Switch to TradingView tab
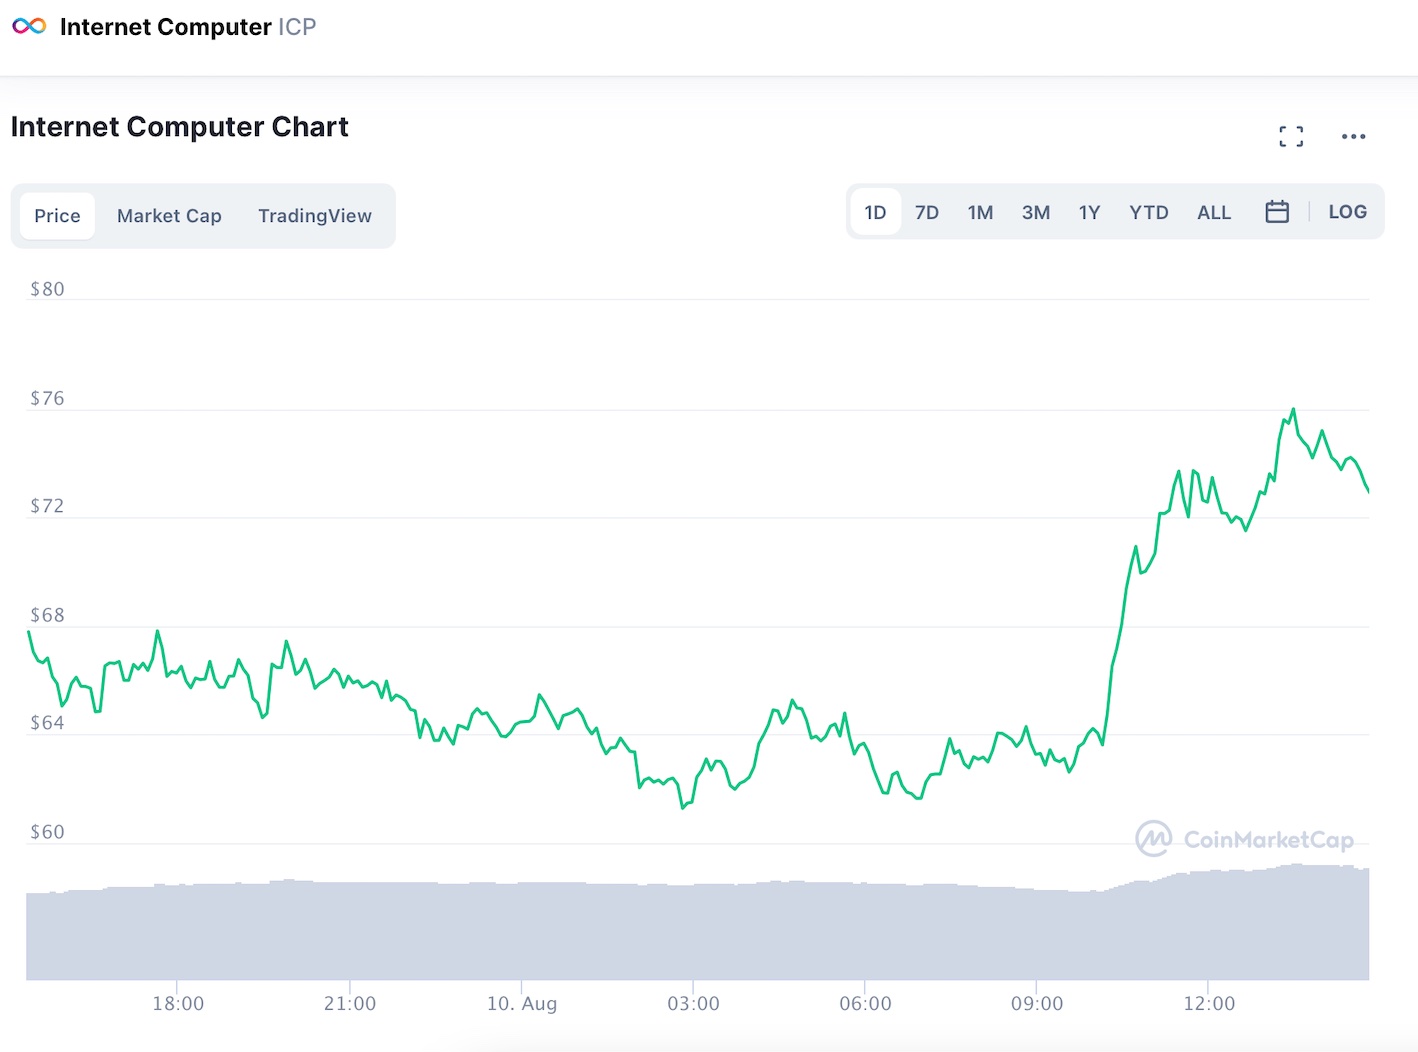This screenshot has width=1418, height=1052. pos(315,216)
